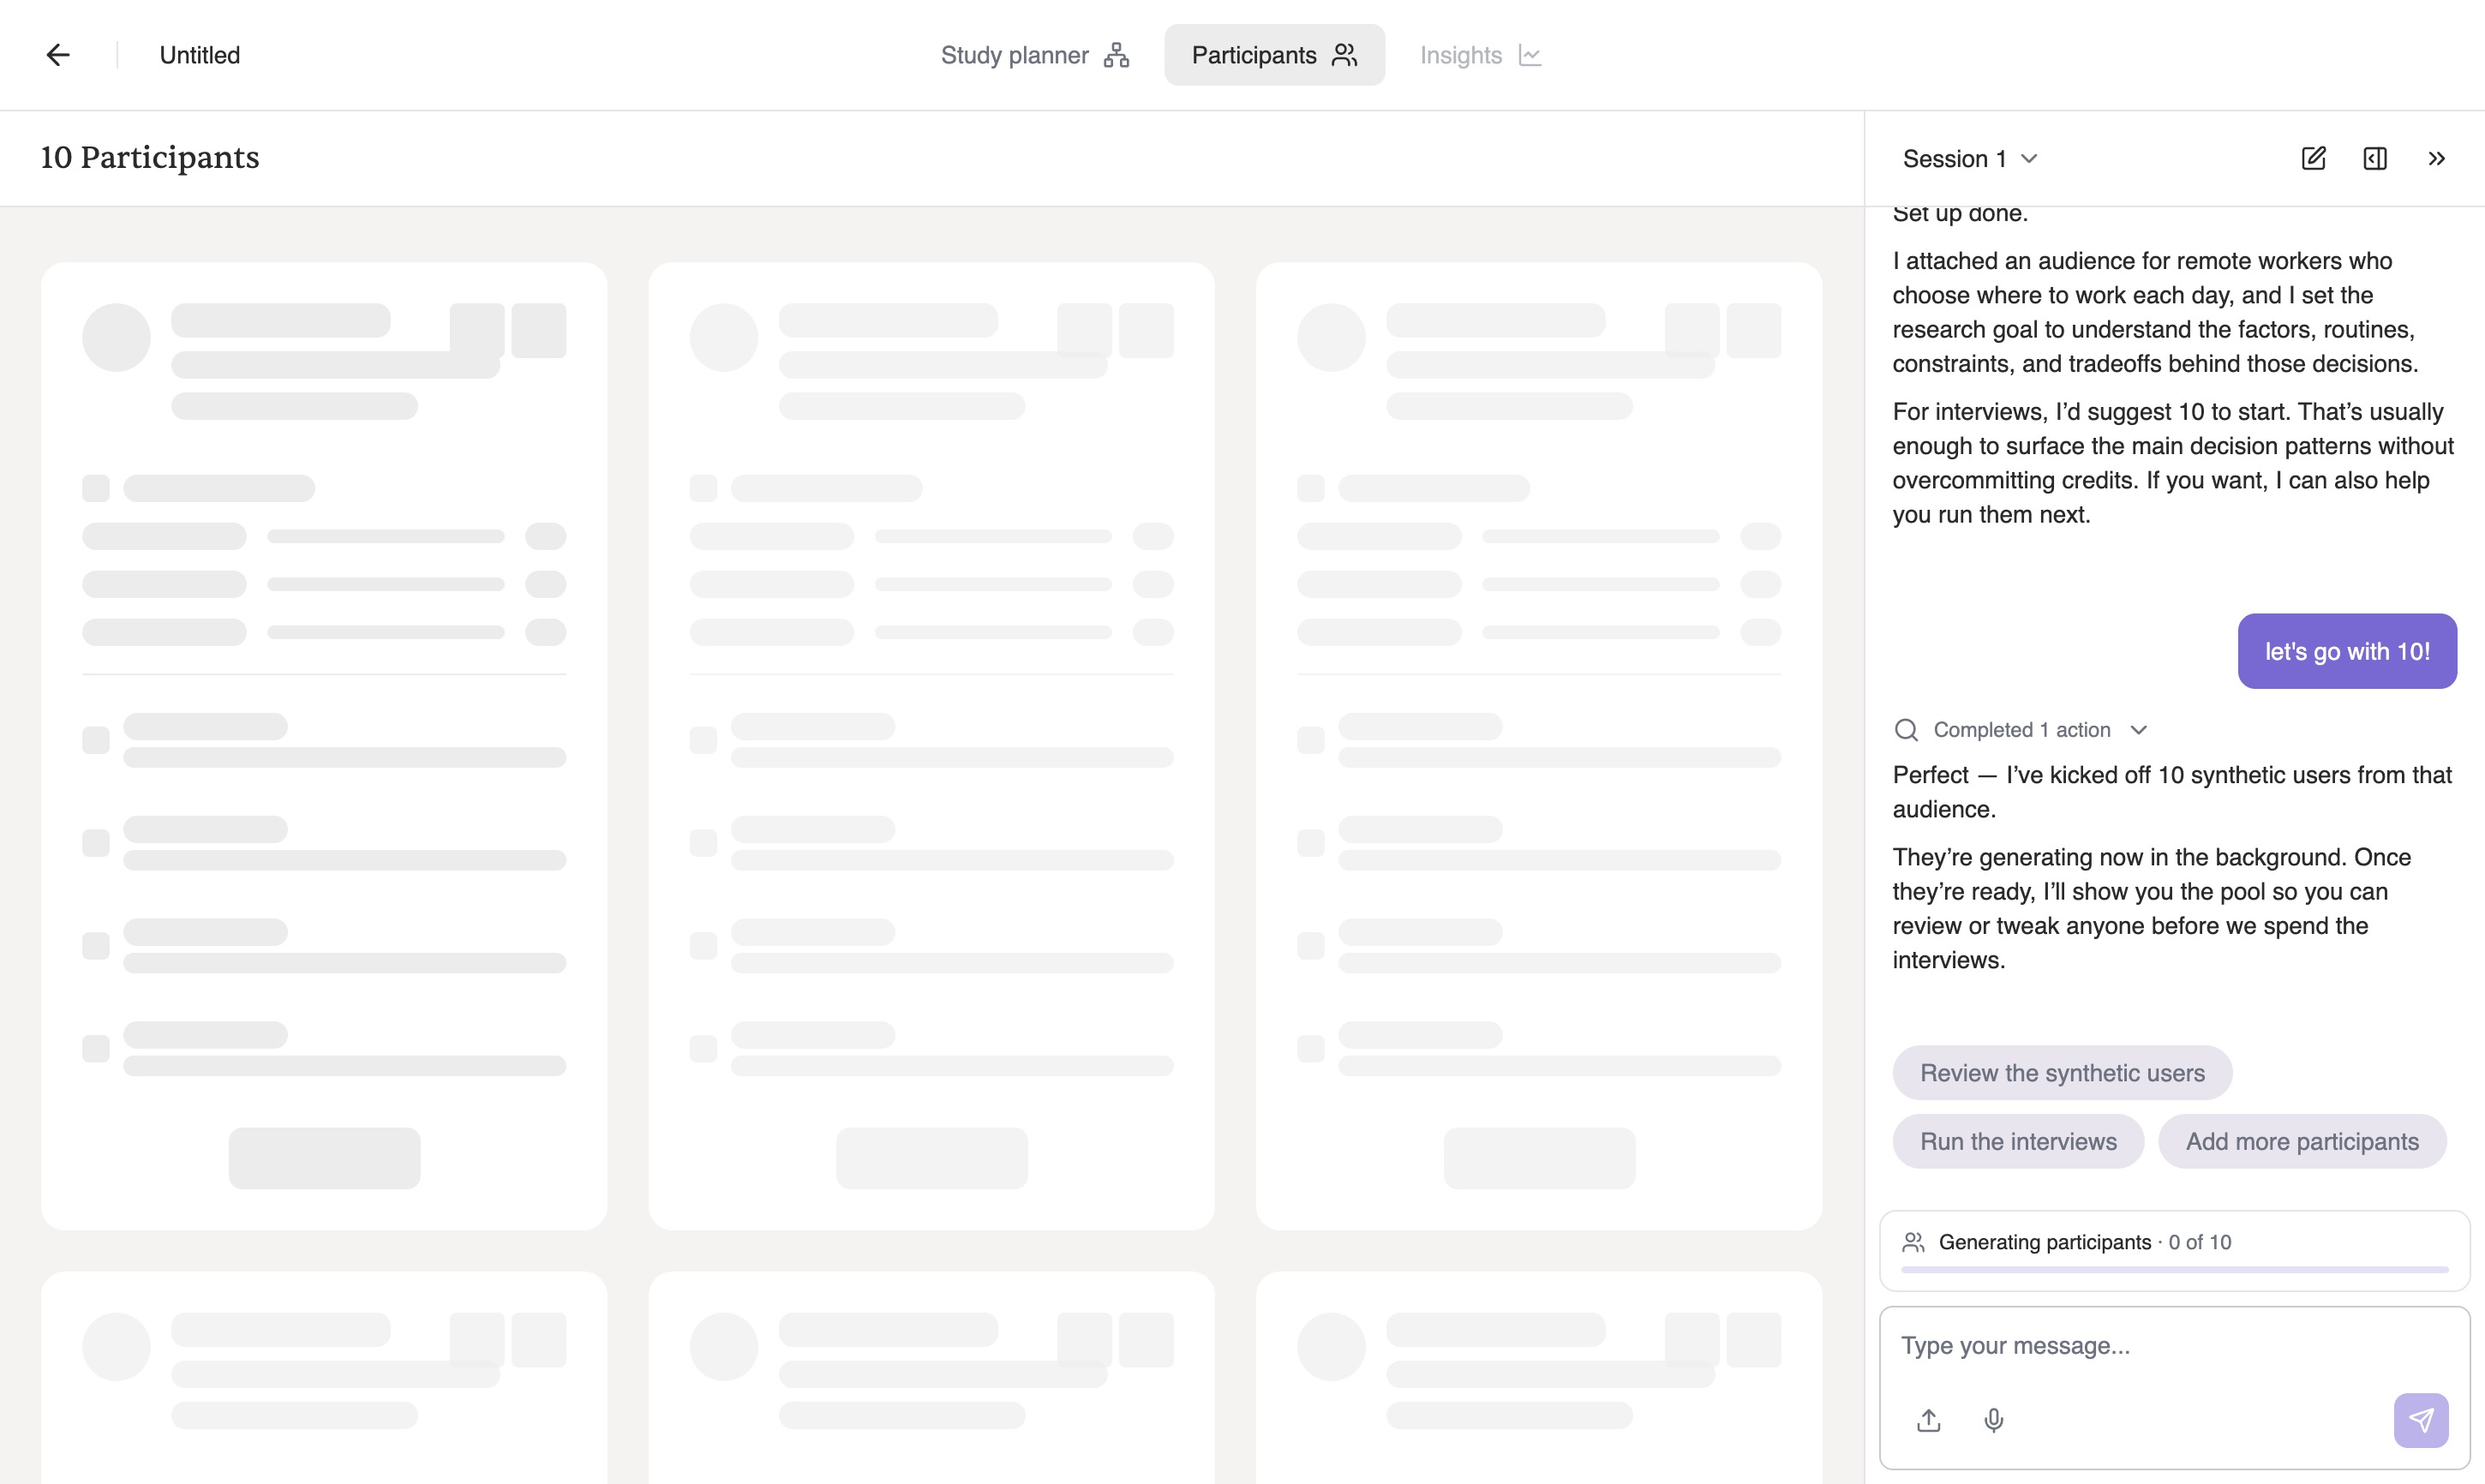
Task: Switch to the Participants tab
Action: pos(1274,55)
